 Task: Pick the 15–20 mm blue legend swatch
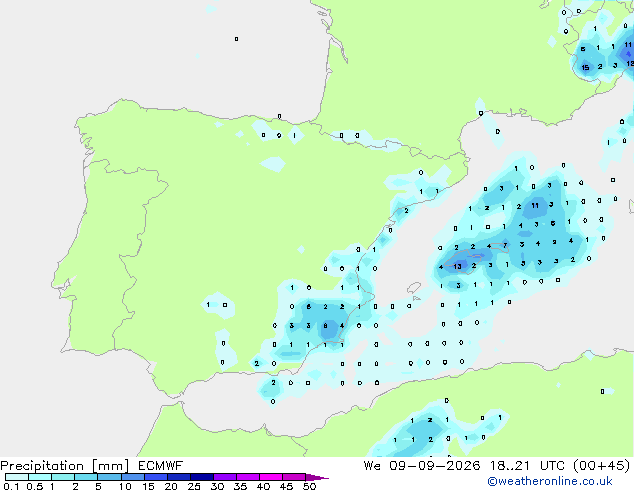[156, 477]
